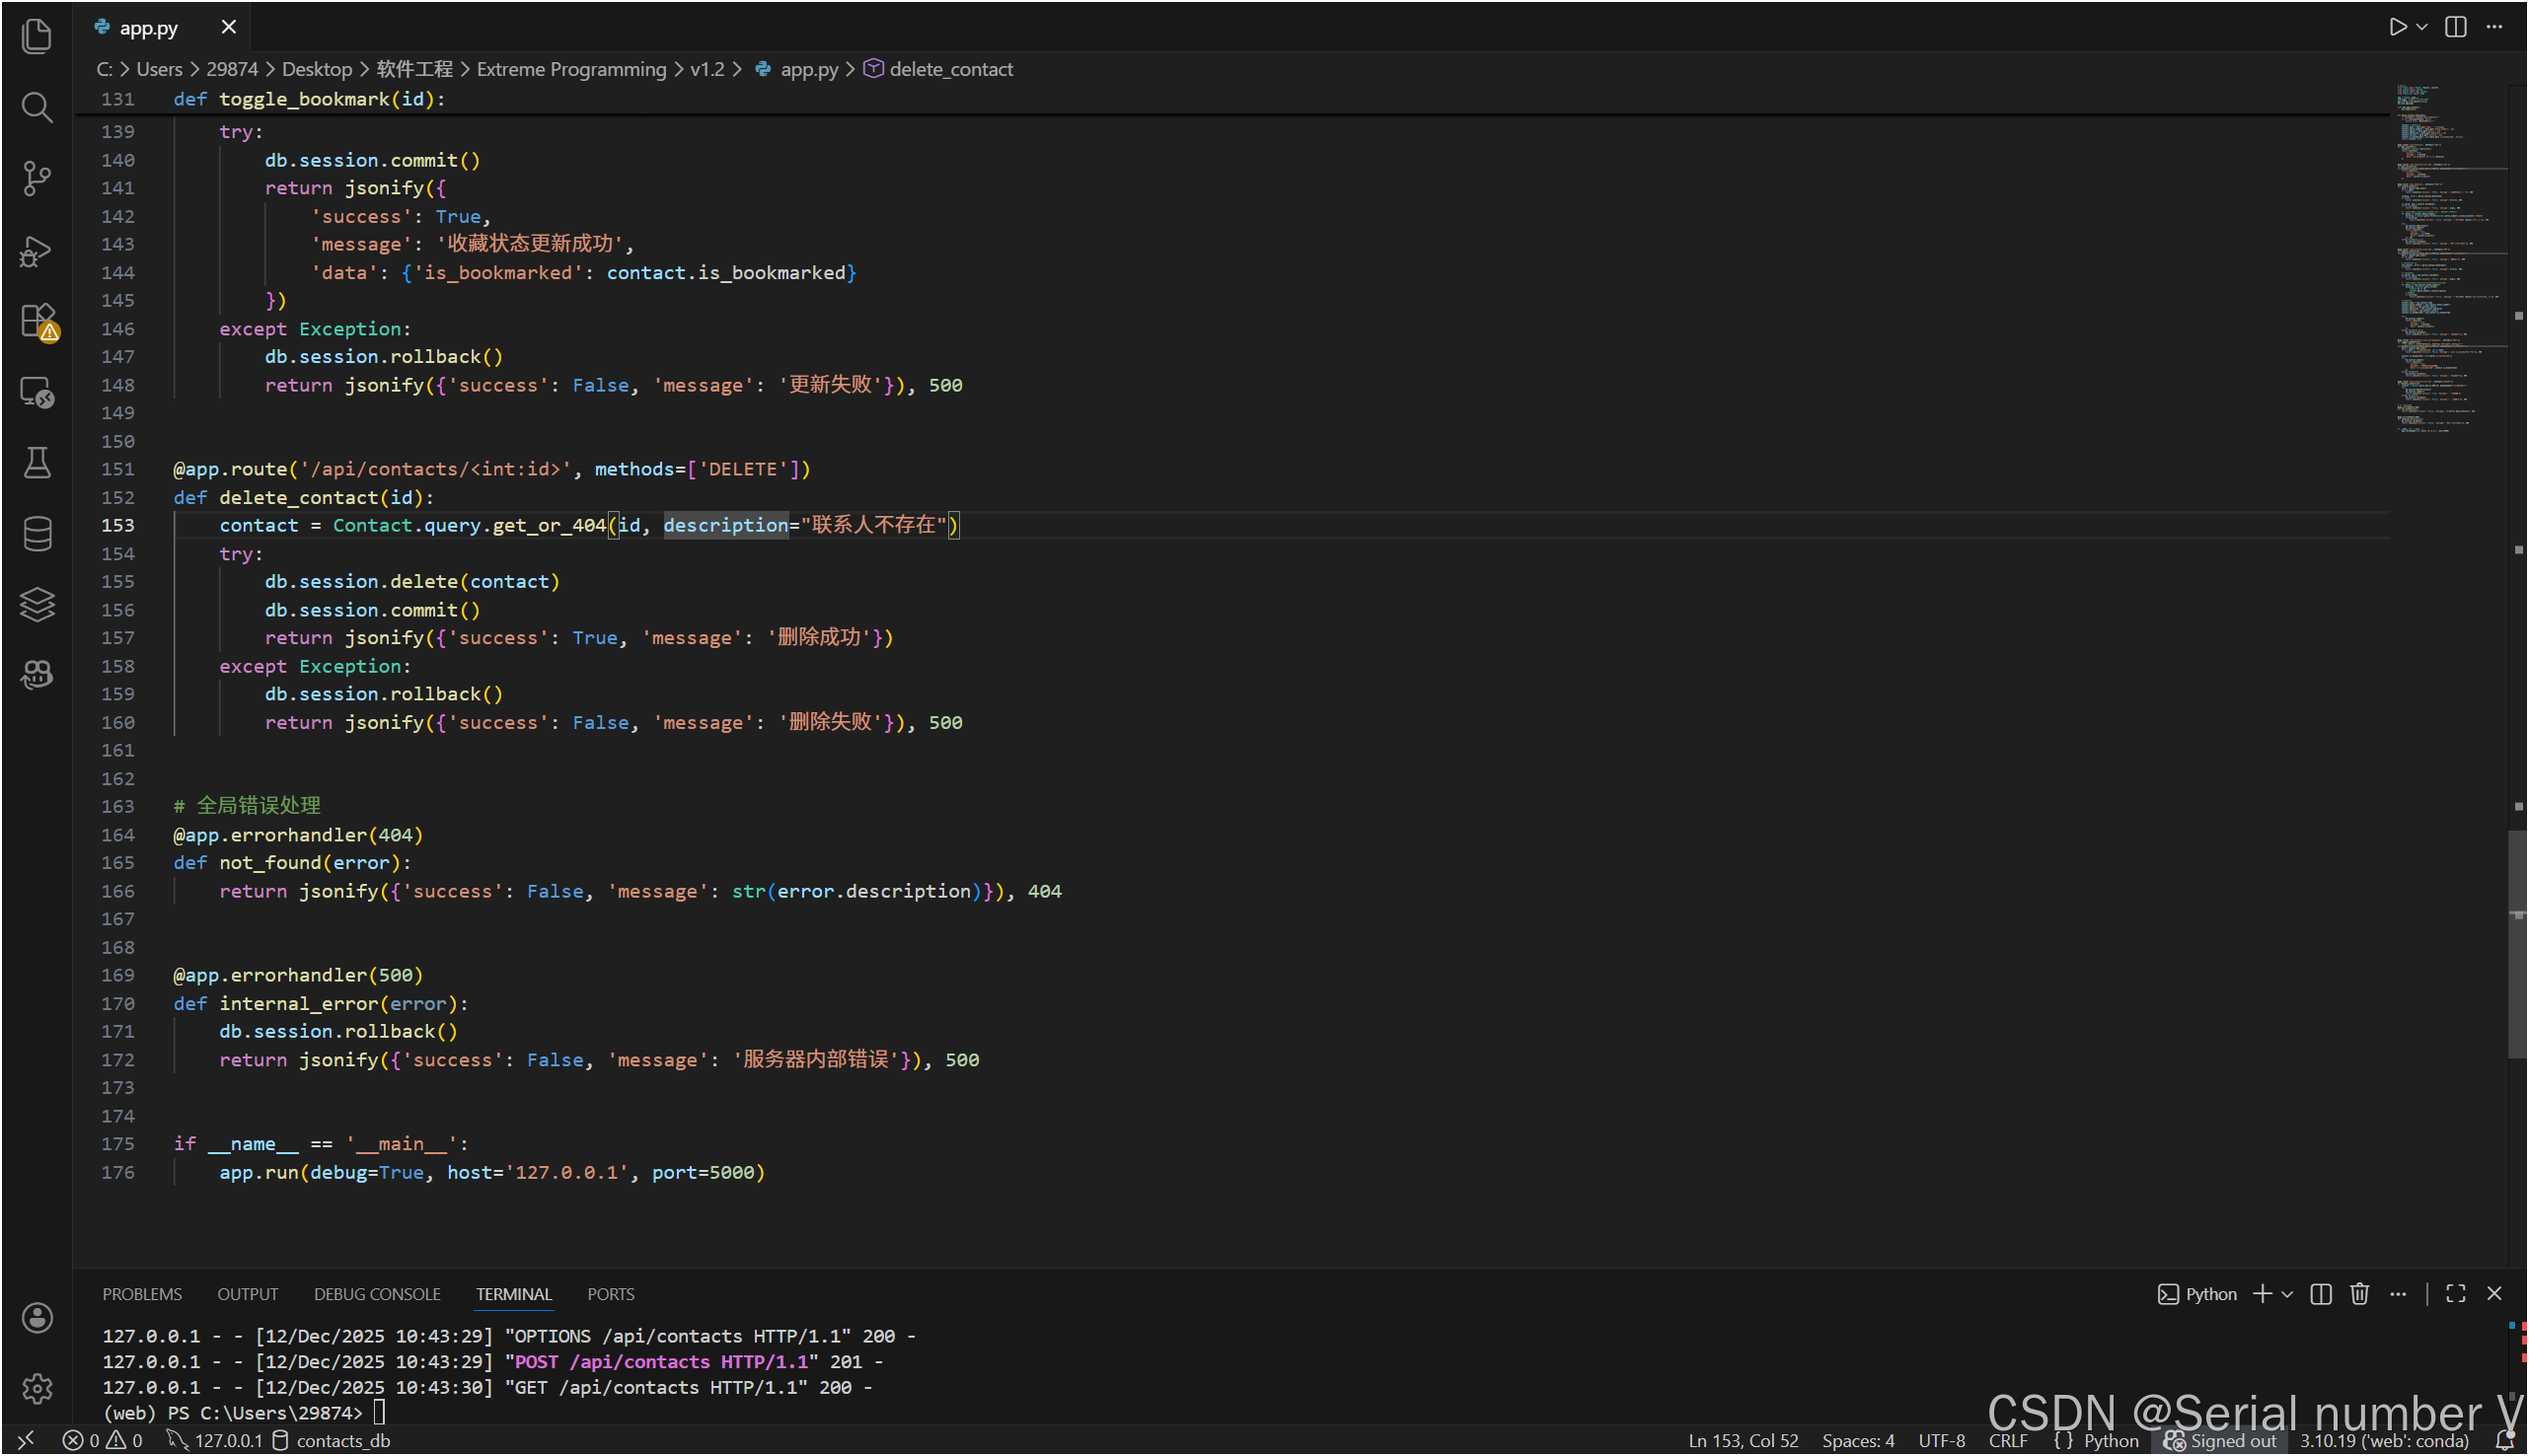Switch to the PROBLEMS panel tab
This screenshot has width=2529, height=1456.
pyautogui.click(x=142, y=1294)
